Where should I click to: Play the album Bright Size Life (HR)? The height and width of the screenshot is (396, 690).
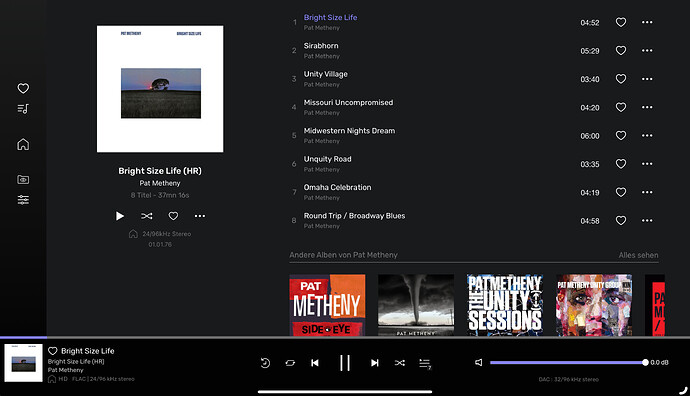pos(120,216)
